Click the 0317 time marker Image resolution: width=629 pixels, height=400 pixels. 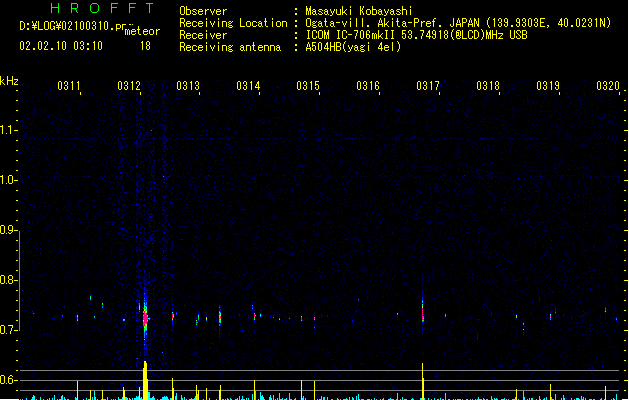(x=428, y=85)
